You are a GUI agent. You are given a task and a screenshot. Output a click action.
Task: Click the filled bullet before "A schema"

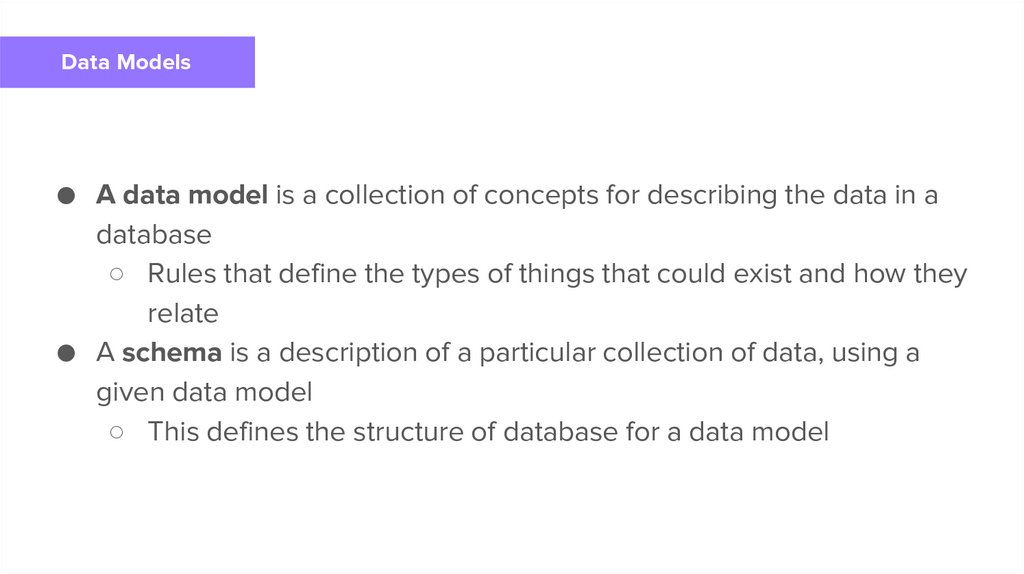click(x=66, y=353)
